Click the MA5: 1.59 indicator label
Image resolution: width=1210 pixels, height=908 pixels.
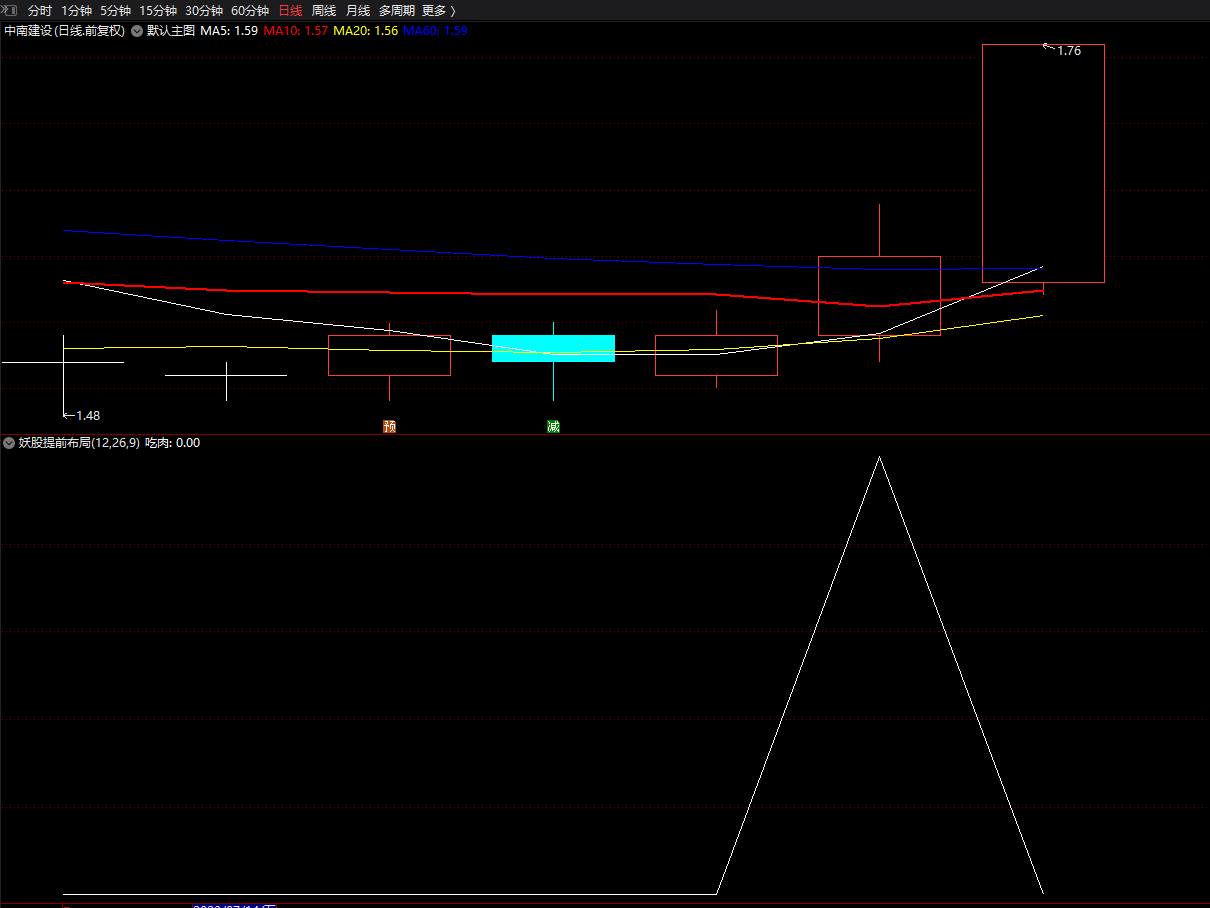coord(229,31)
